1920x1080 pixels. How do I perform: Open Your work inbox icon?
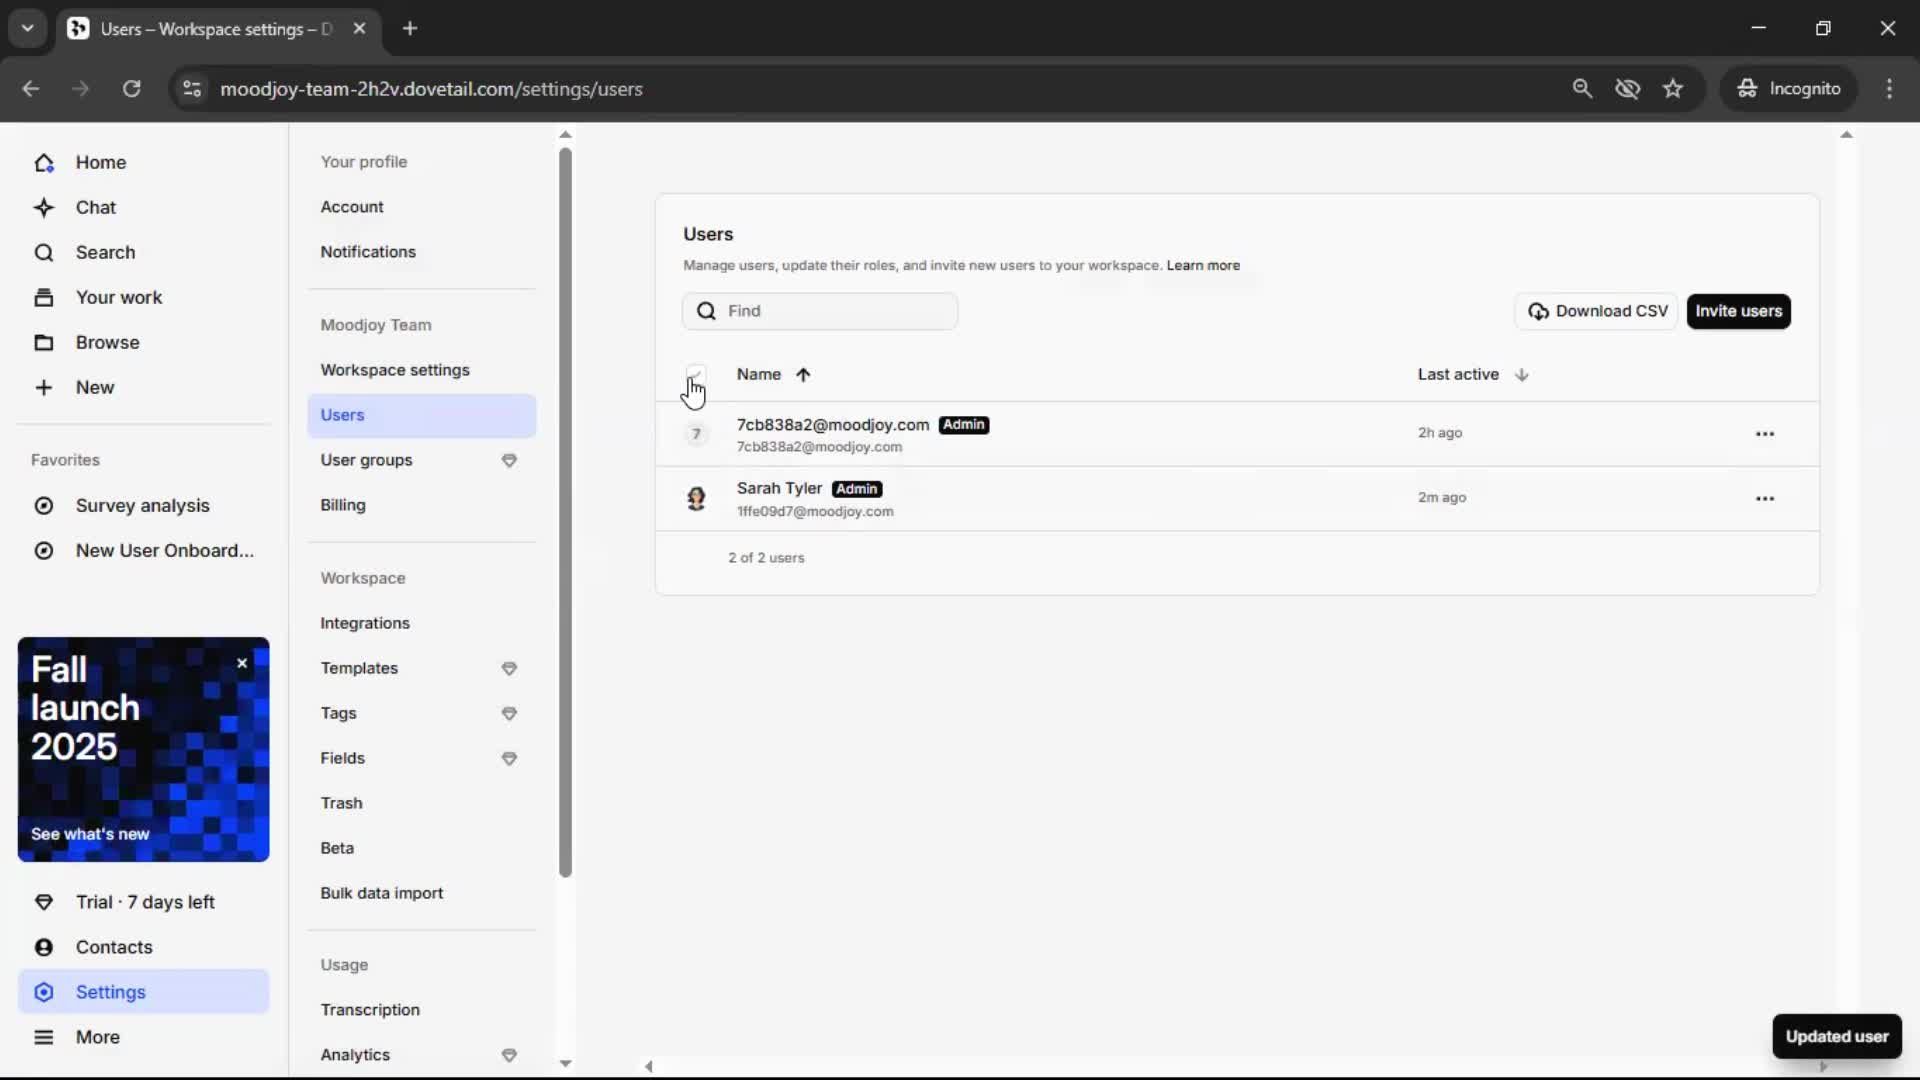tap(44, 297)
